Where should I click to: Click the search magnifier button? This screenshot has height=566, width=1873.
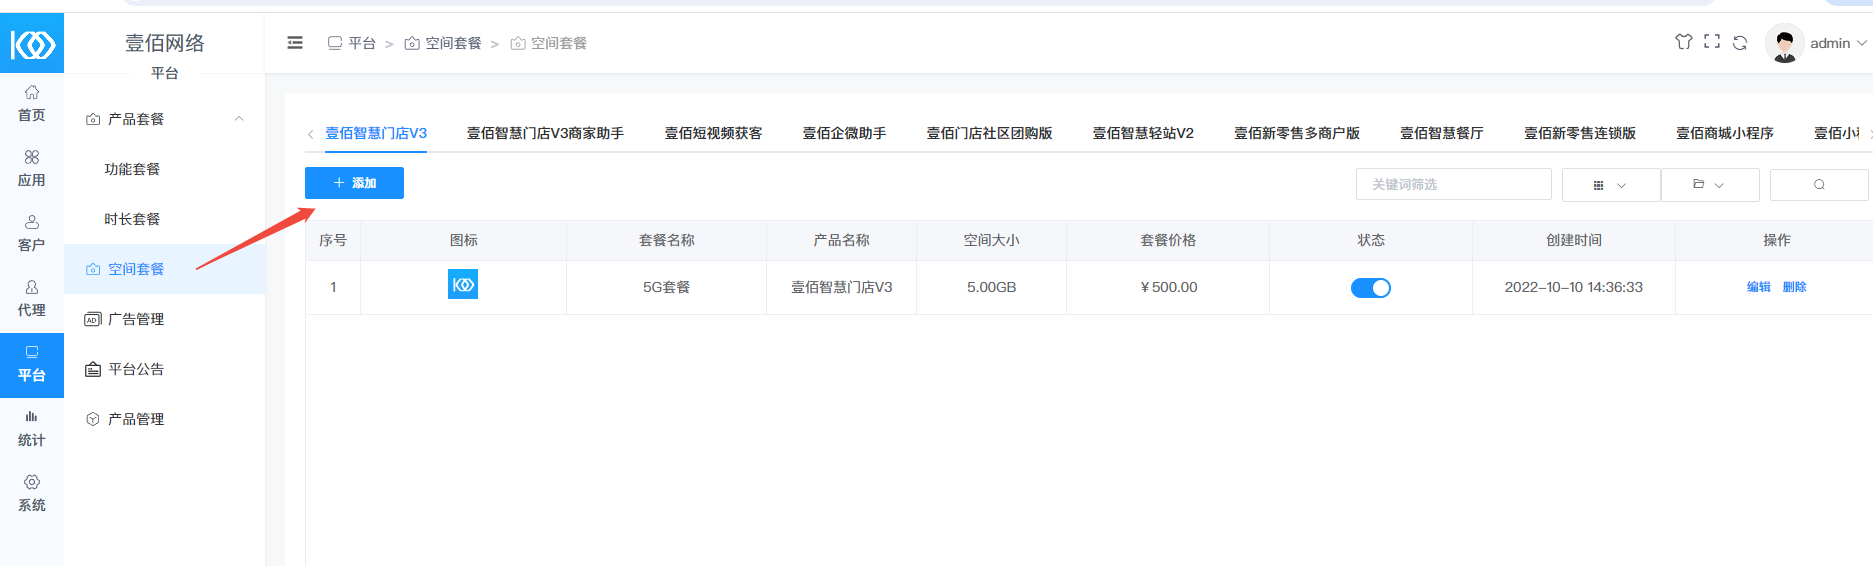click(x=1819, y=185)
